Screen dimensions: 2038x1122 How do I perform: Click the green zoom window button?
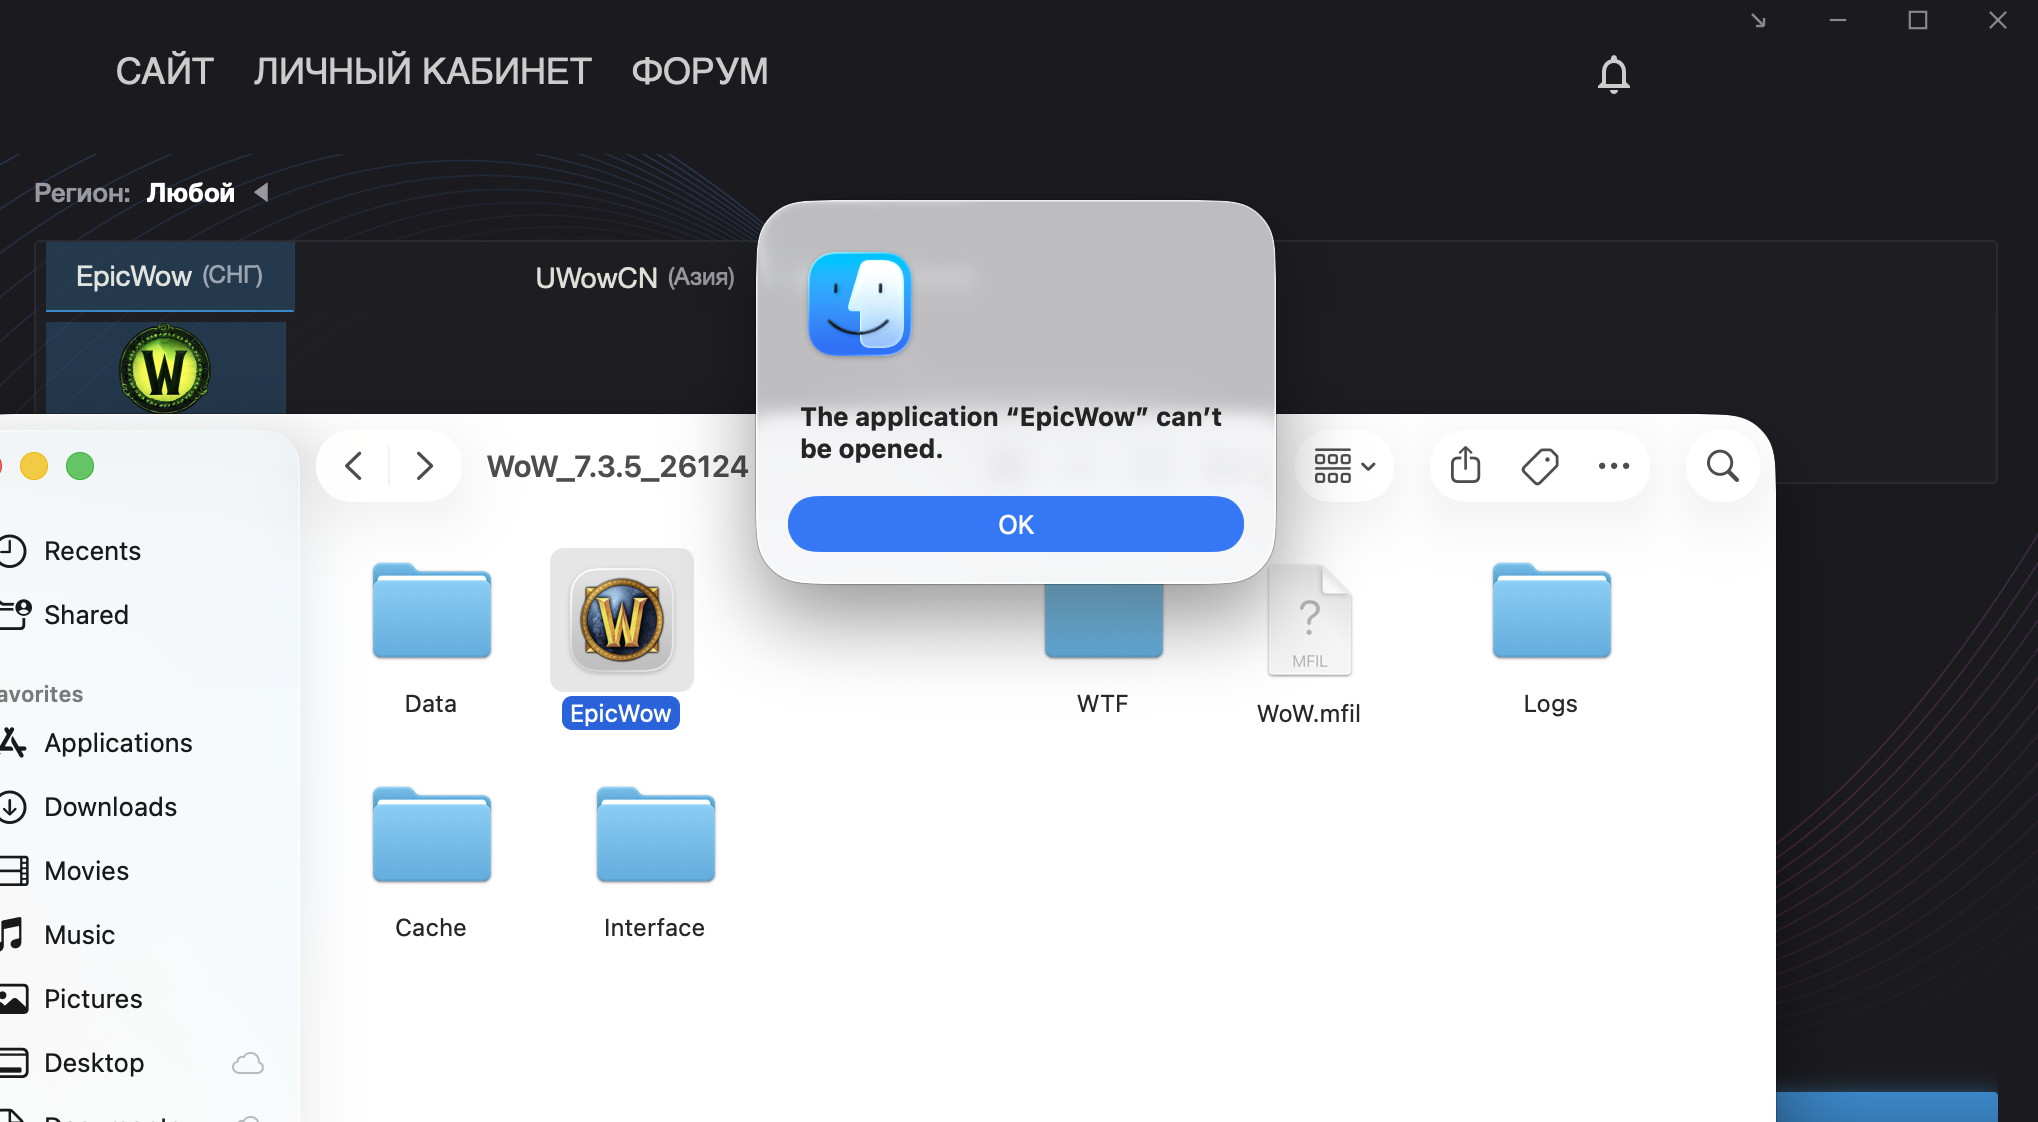(x=80, y=466)
